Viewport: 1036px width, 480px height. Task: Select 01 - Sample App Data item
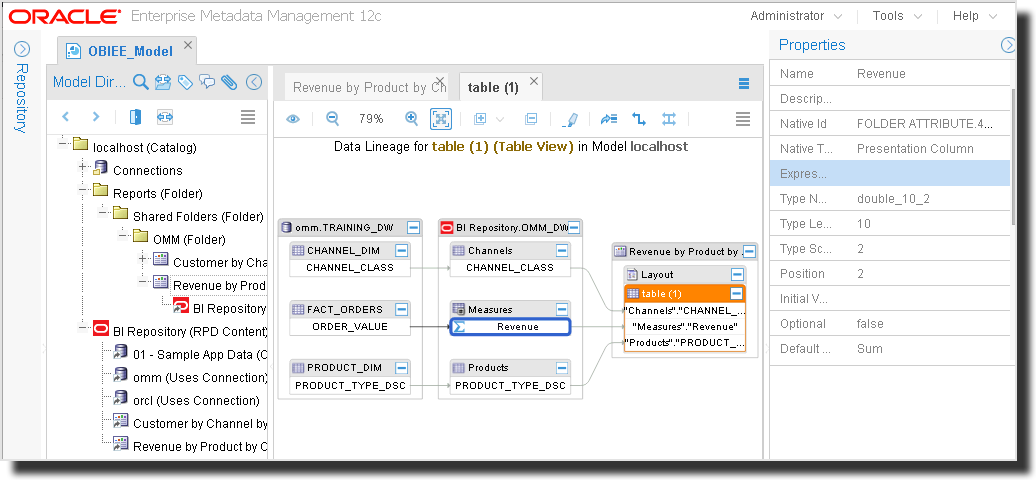(x=200, y=354)
